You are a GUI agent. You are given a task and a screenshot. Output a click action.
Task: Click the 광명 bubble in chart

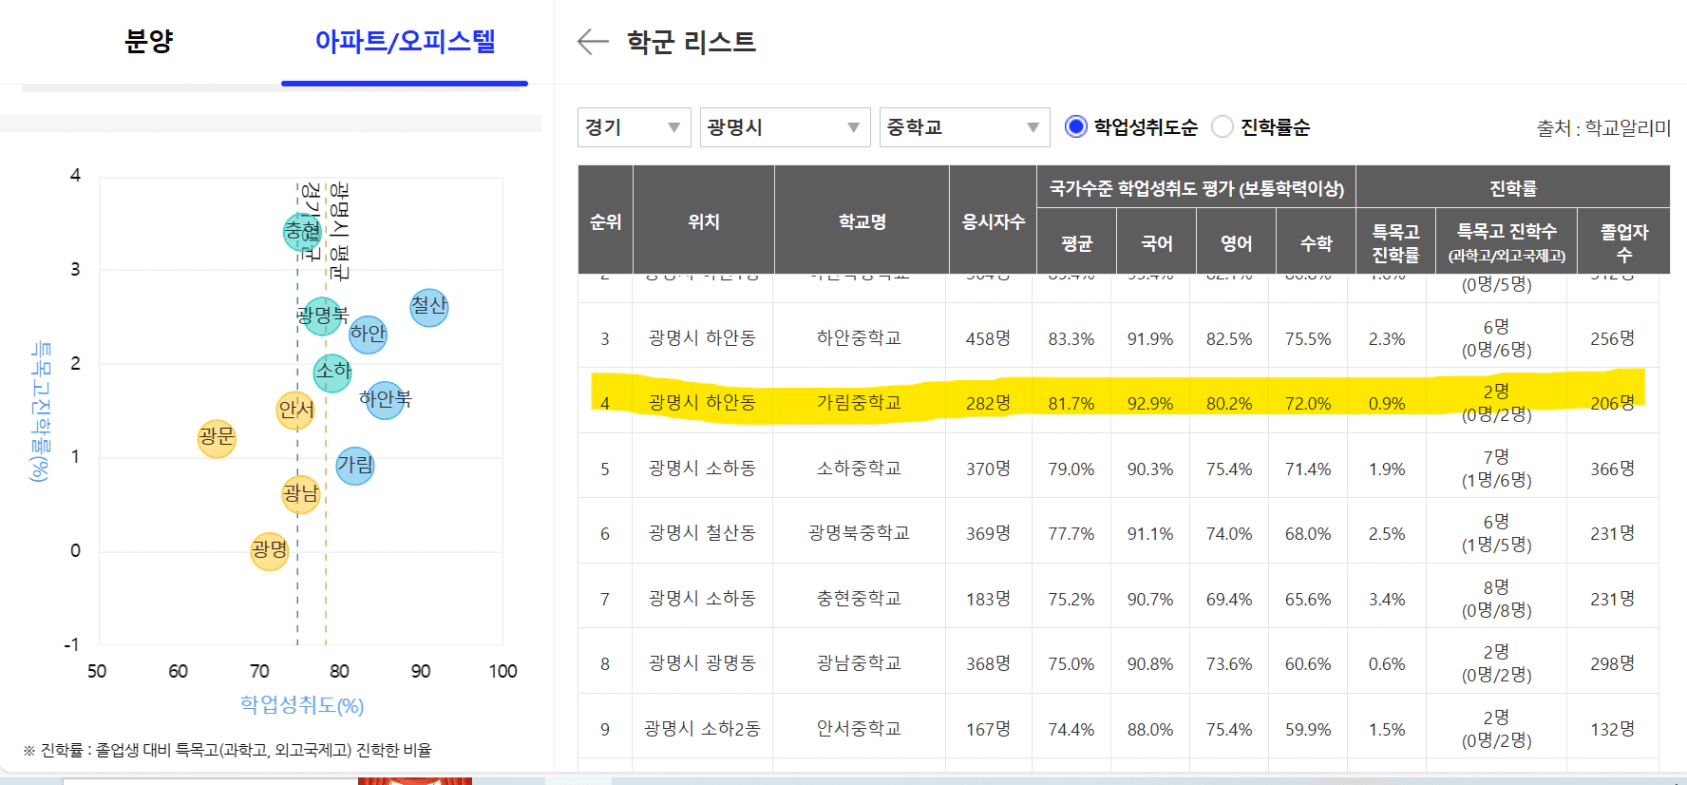269,551
